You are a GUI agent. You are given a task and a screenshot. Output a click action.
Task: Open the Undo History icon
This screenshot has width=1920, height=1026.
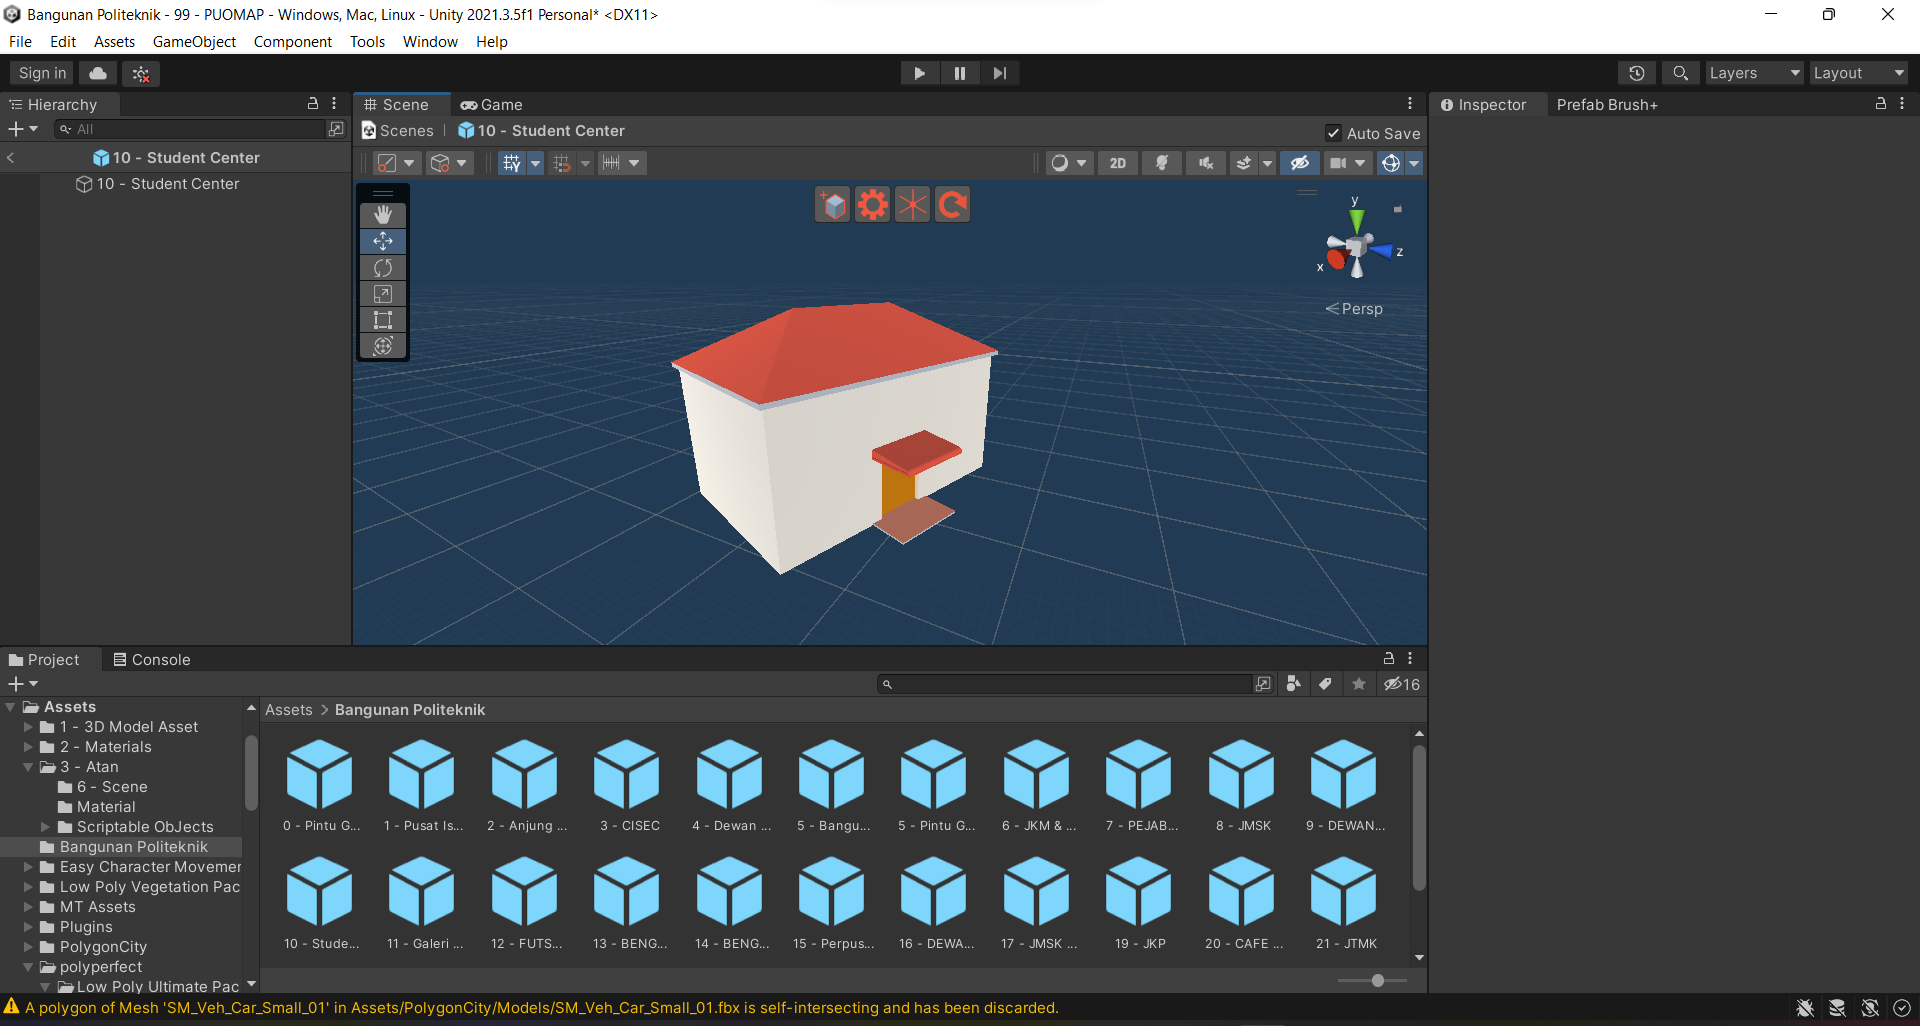pos(1636,73)
